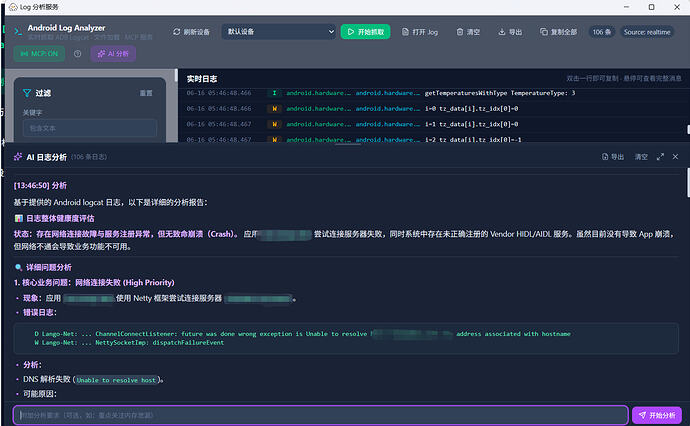Image resolution: width=690 pixels, height=426 pixels.
Task: Click the 开始分析 start analysis button
Action: 657,415
